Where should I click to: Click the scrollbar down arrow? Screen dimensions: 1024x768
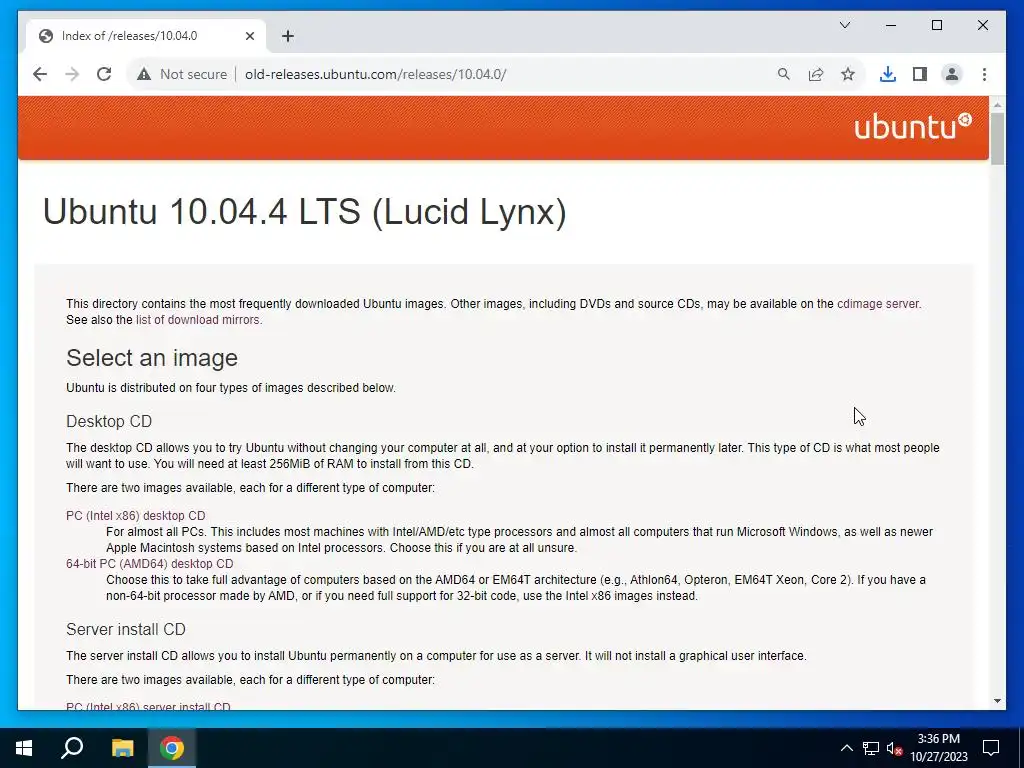click(997, 701)
